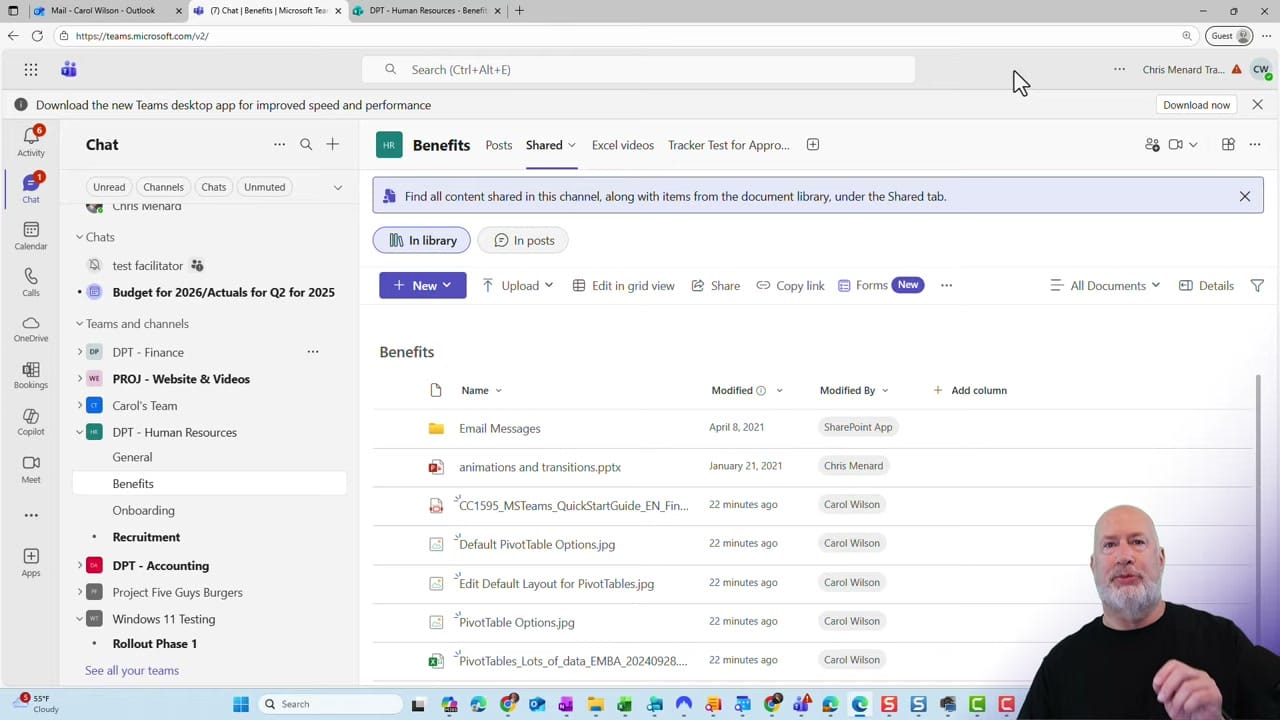Click the add people icon in Benefits channel

pyautogui.click(x=1152, y=144)
